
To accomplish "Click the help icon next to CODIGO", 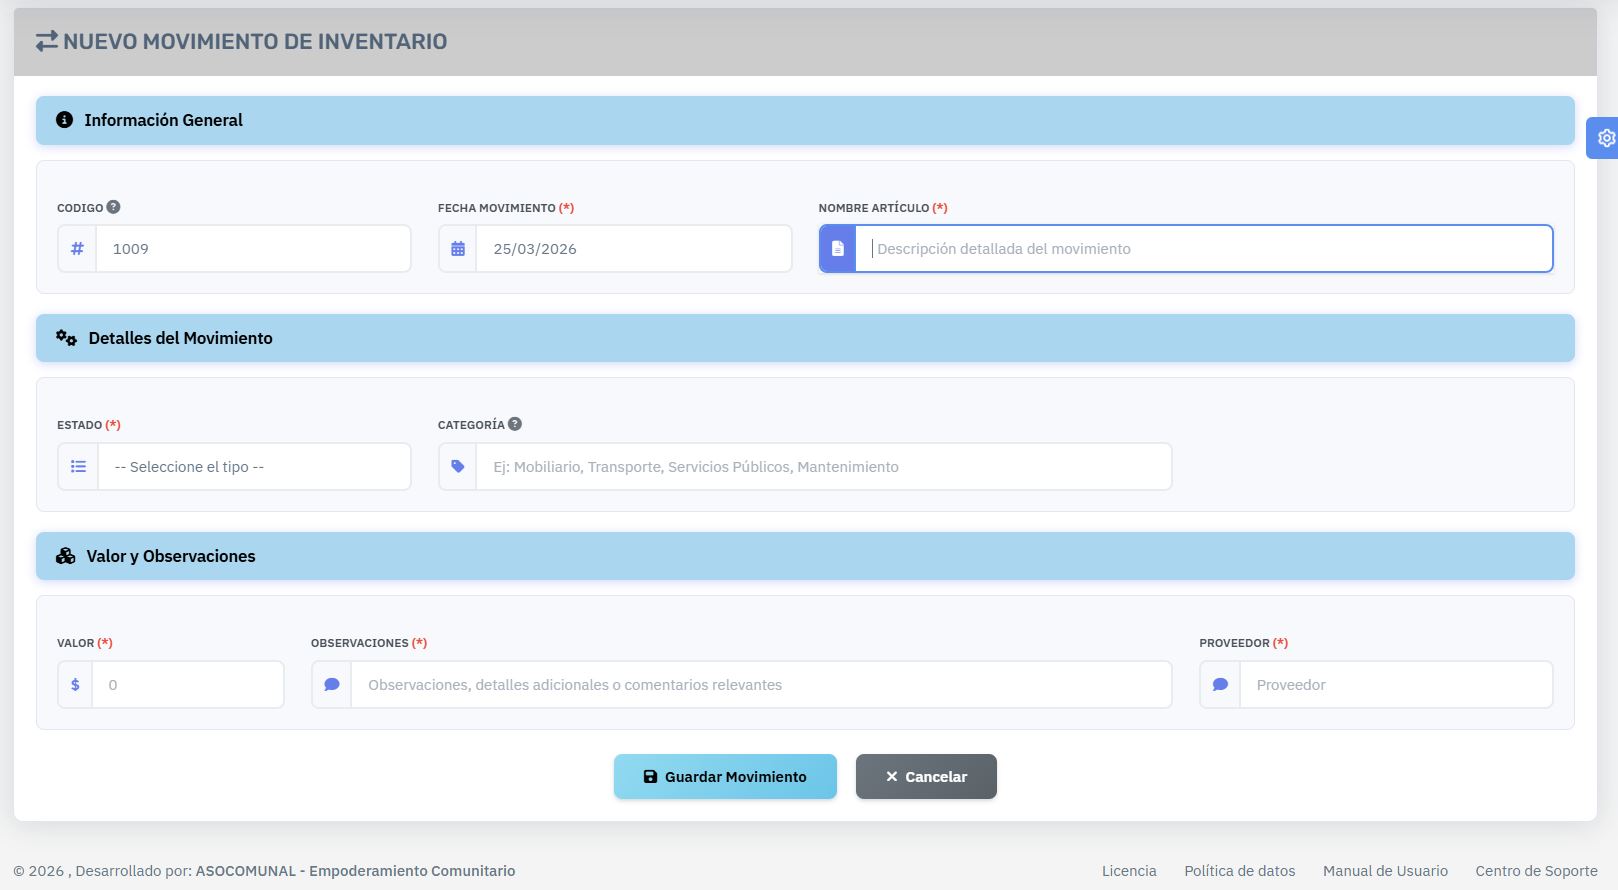I will tap(113, 207).
